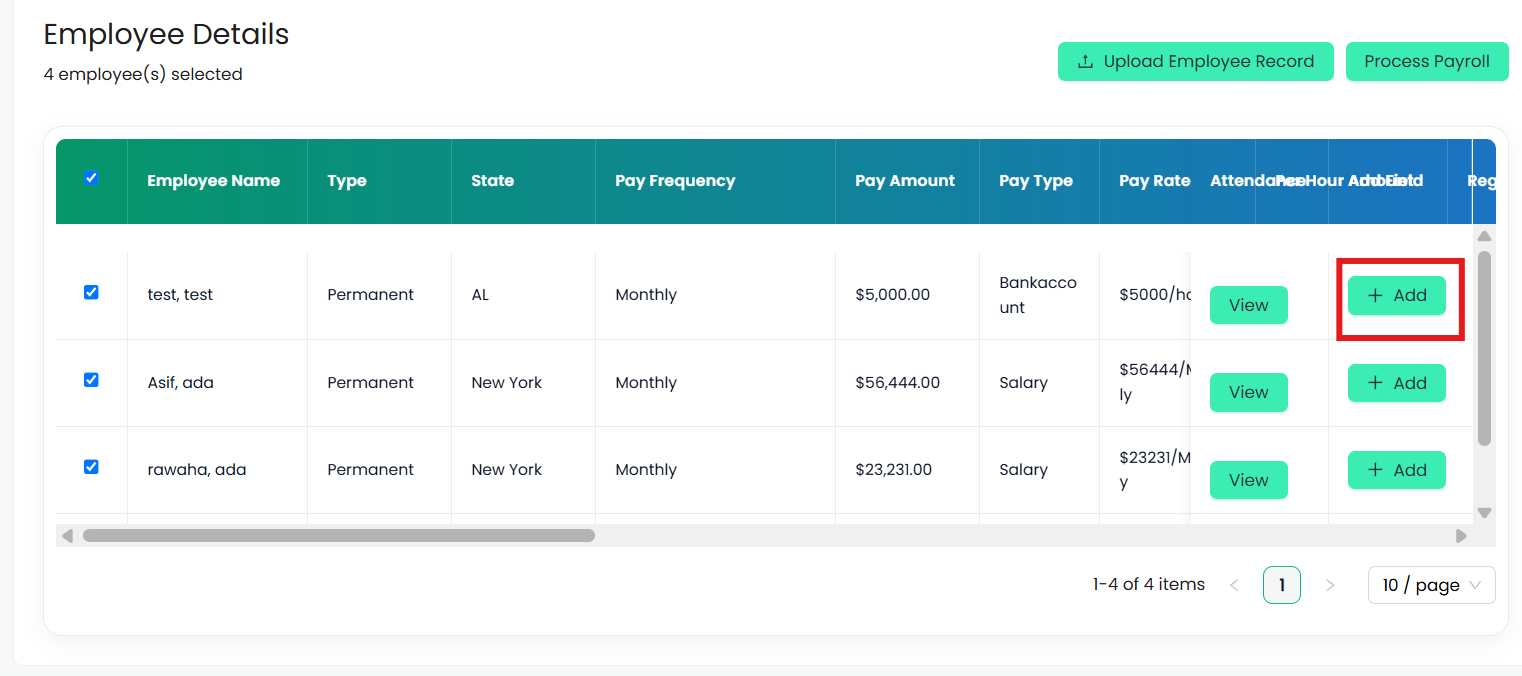Image resolution: width=1522 pixels, height=676 pixels.
Task: Click the horizontal scrollbar thumb
Action: [x=339, y=535]
